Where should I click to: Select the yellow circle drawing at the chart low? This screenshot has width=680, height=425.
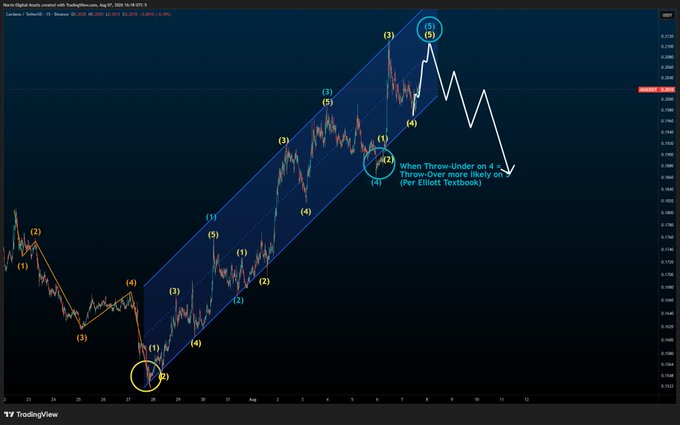coord(146,376)
